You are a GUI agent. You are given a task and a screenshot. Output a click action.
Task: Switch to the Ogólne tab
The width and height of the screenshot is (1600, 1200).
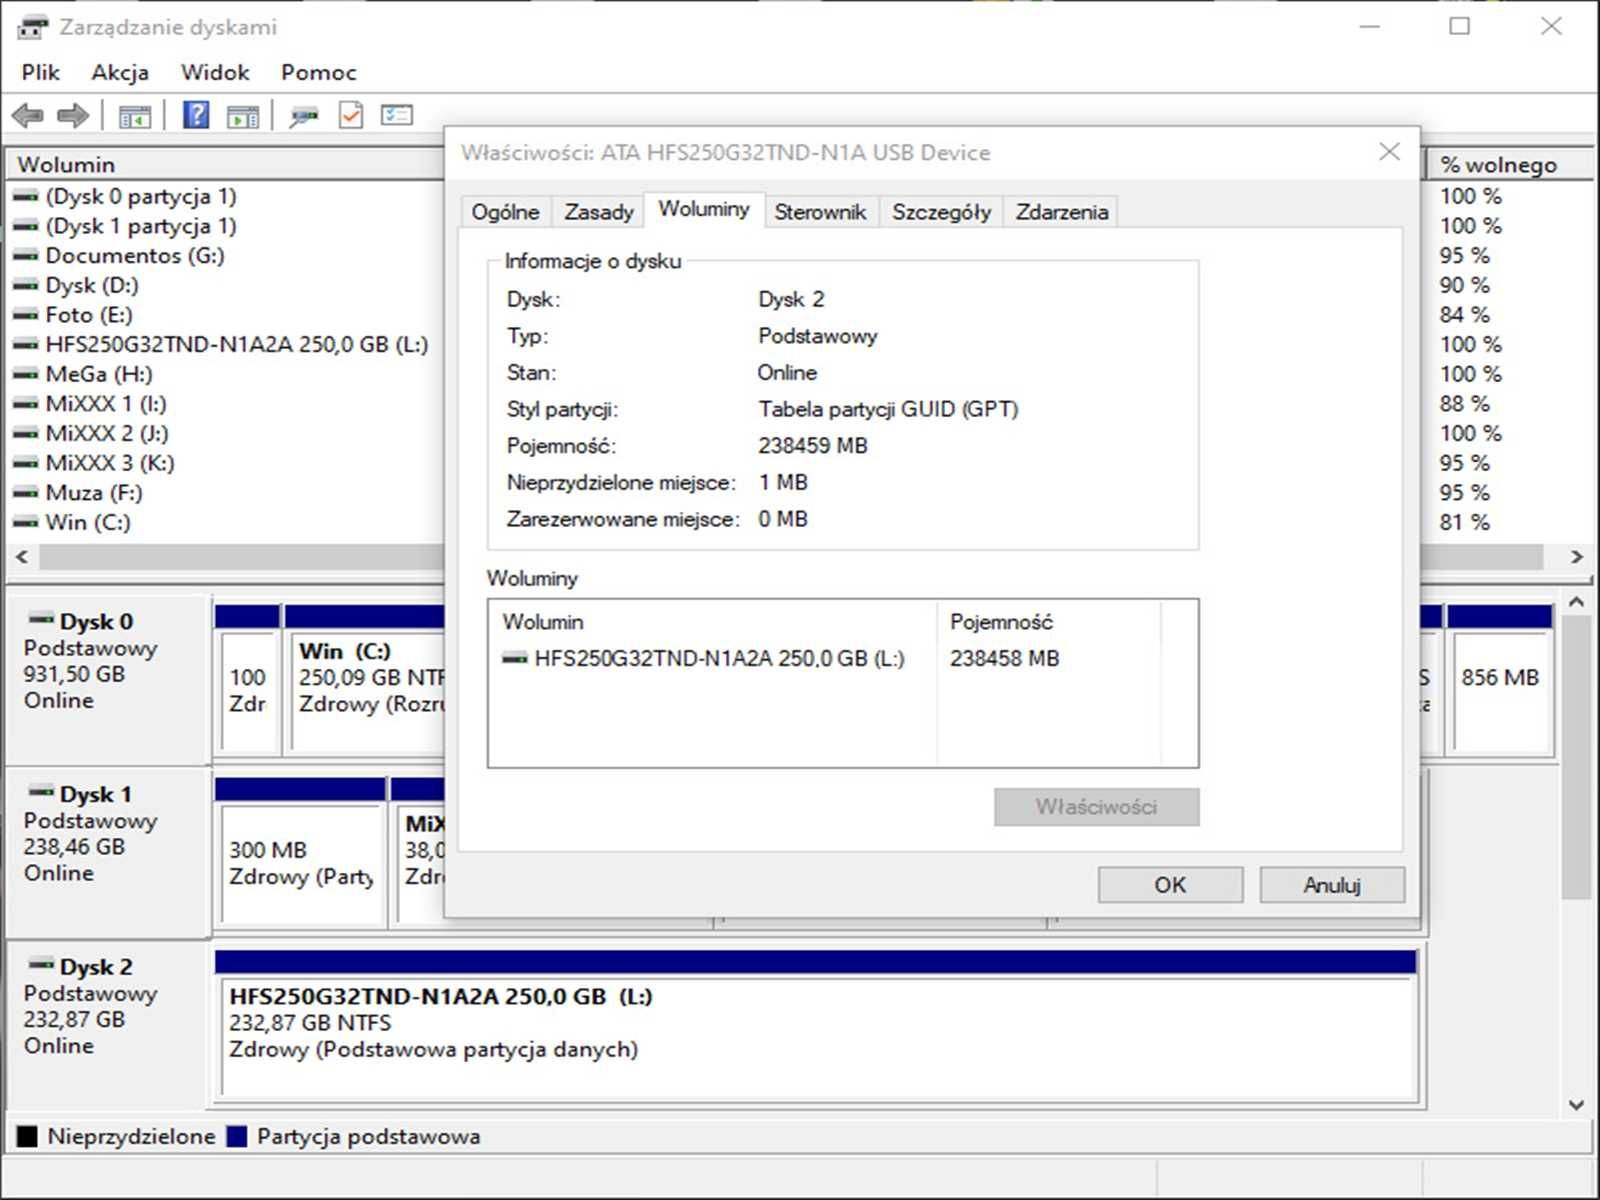coord(505,212)
